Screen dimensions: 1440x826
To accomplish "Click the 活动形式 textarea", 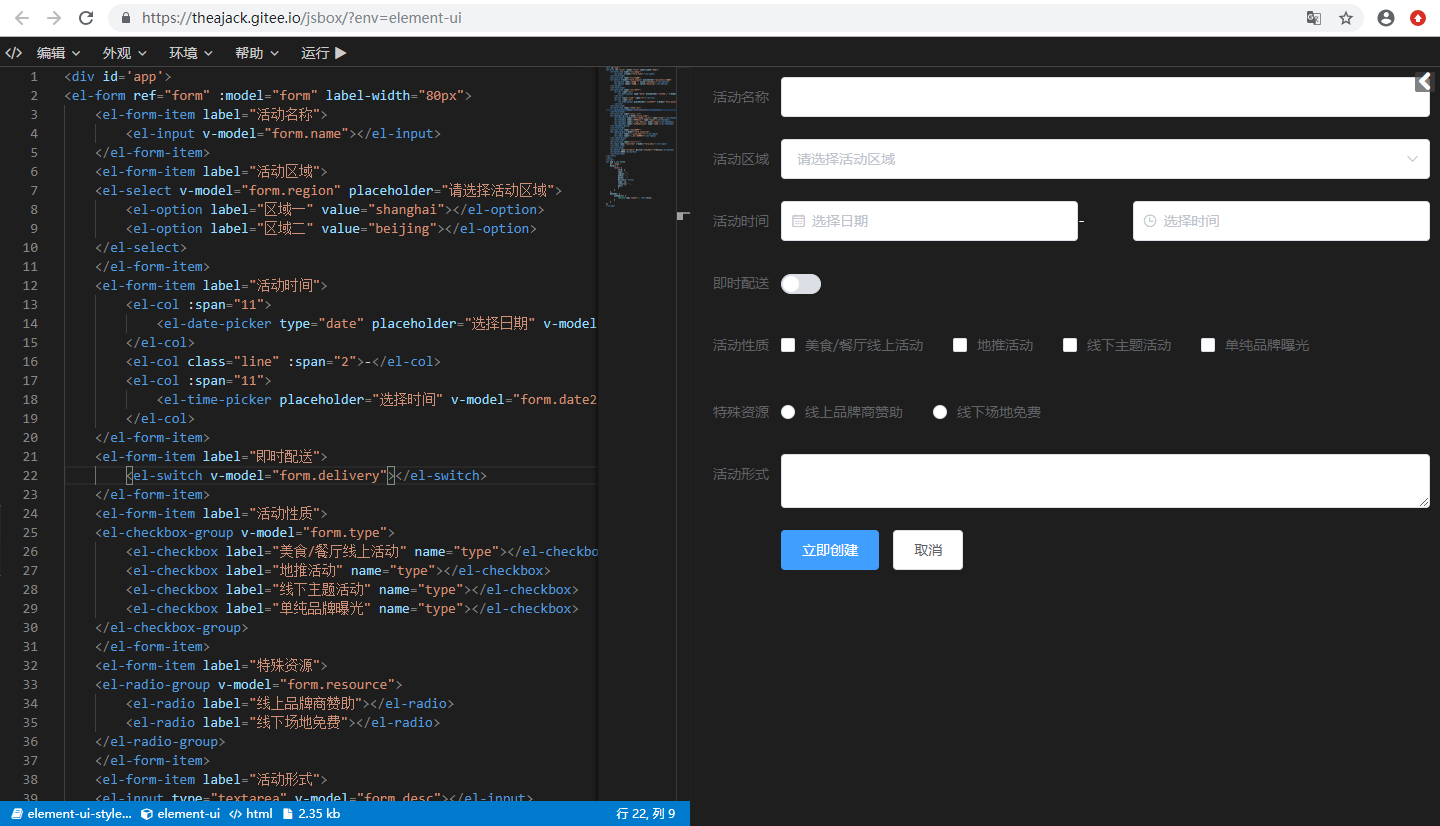I will tap(1105, 481).
